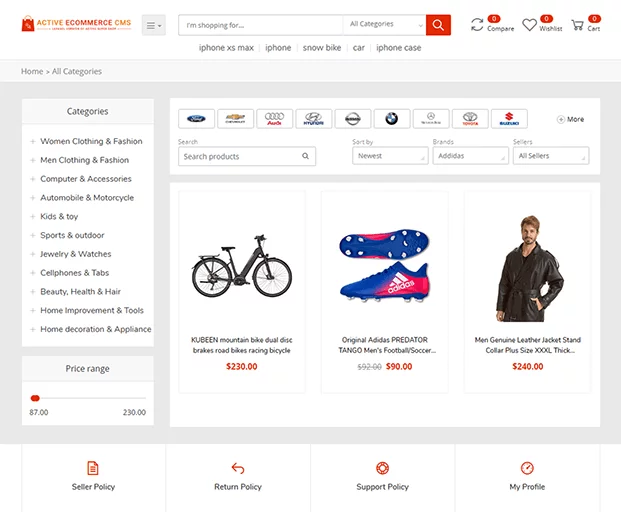Click the price range slider handle

click(35, 398)
